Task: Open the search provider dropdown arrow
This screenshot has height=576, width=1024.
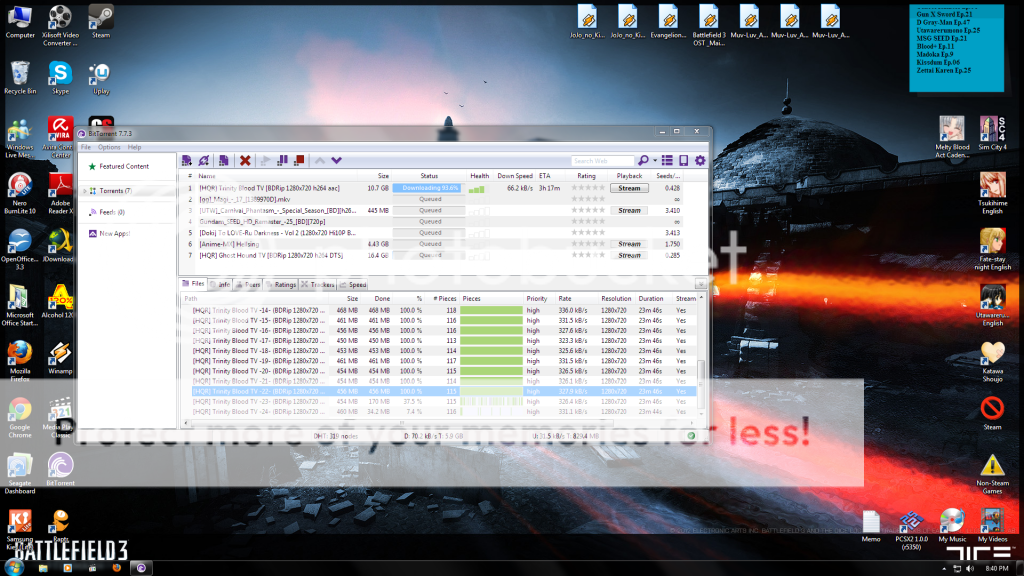Action: tap(655, 160)
